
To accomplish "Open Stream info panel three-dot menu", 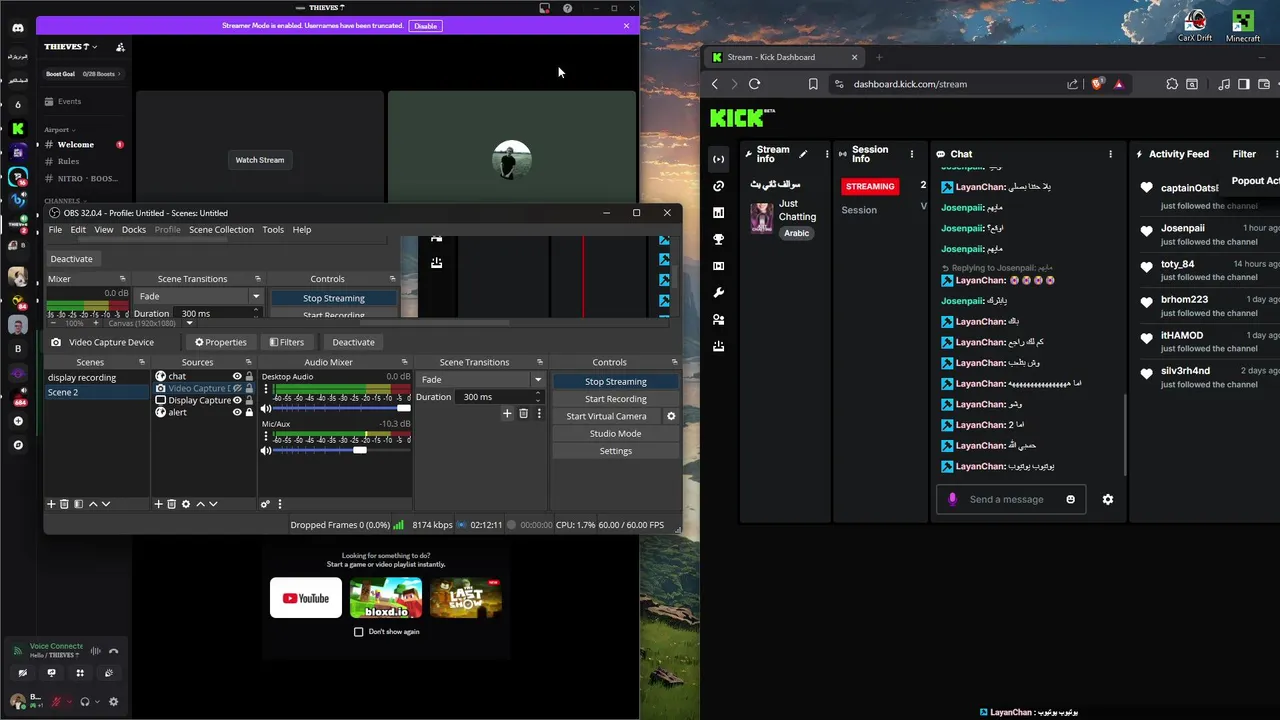I will (827, 154).
